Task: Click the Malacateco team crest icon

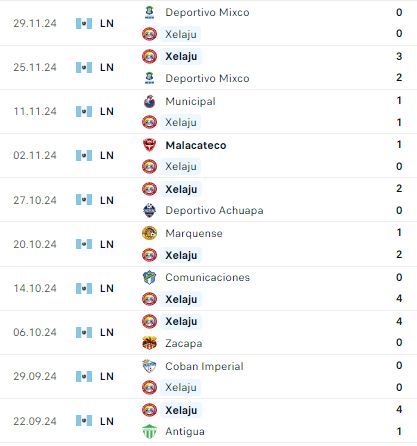Action: click(x=149, y=145)
